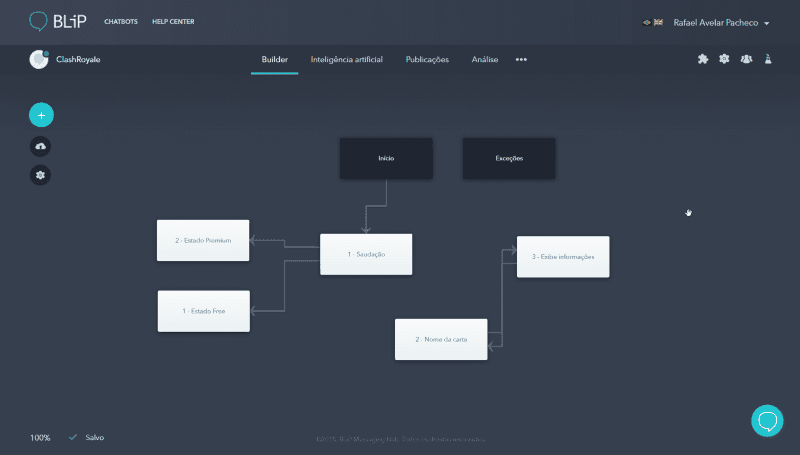Select the Exceções block
Viewport: 800px width, 455px height.
[x=509, y=159]
